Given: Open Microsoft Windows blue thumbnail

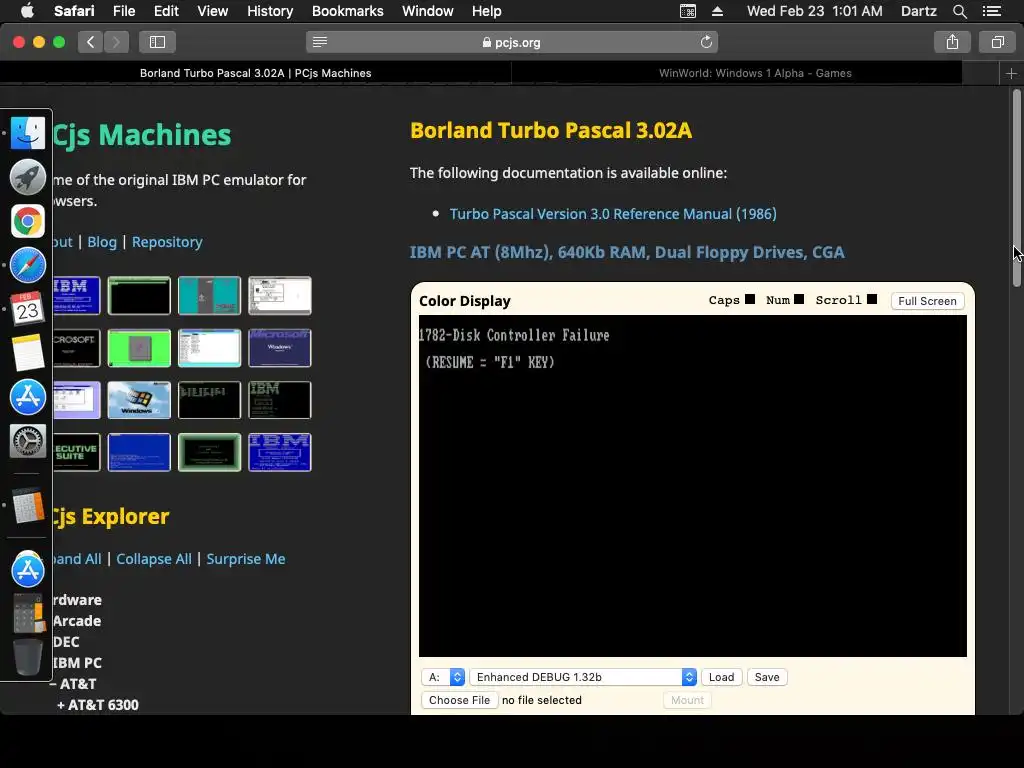Looking at the screenshot, I should tap(280, 348).
